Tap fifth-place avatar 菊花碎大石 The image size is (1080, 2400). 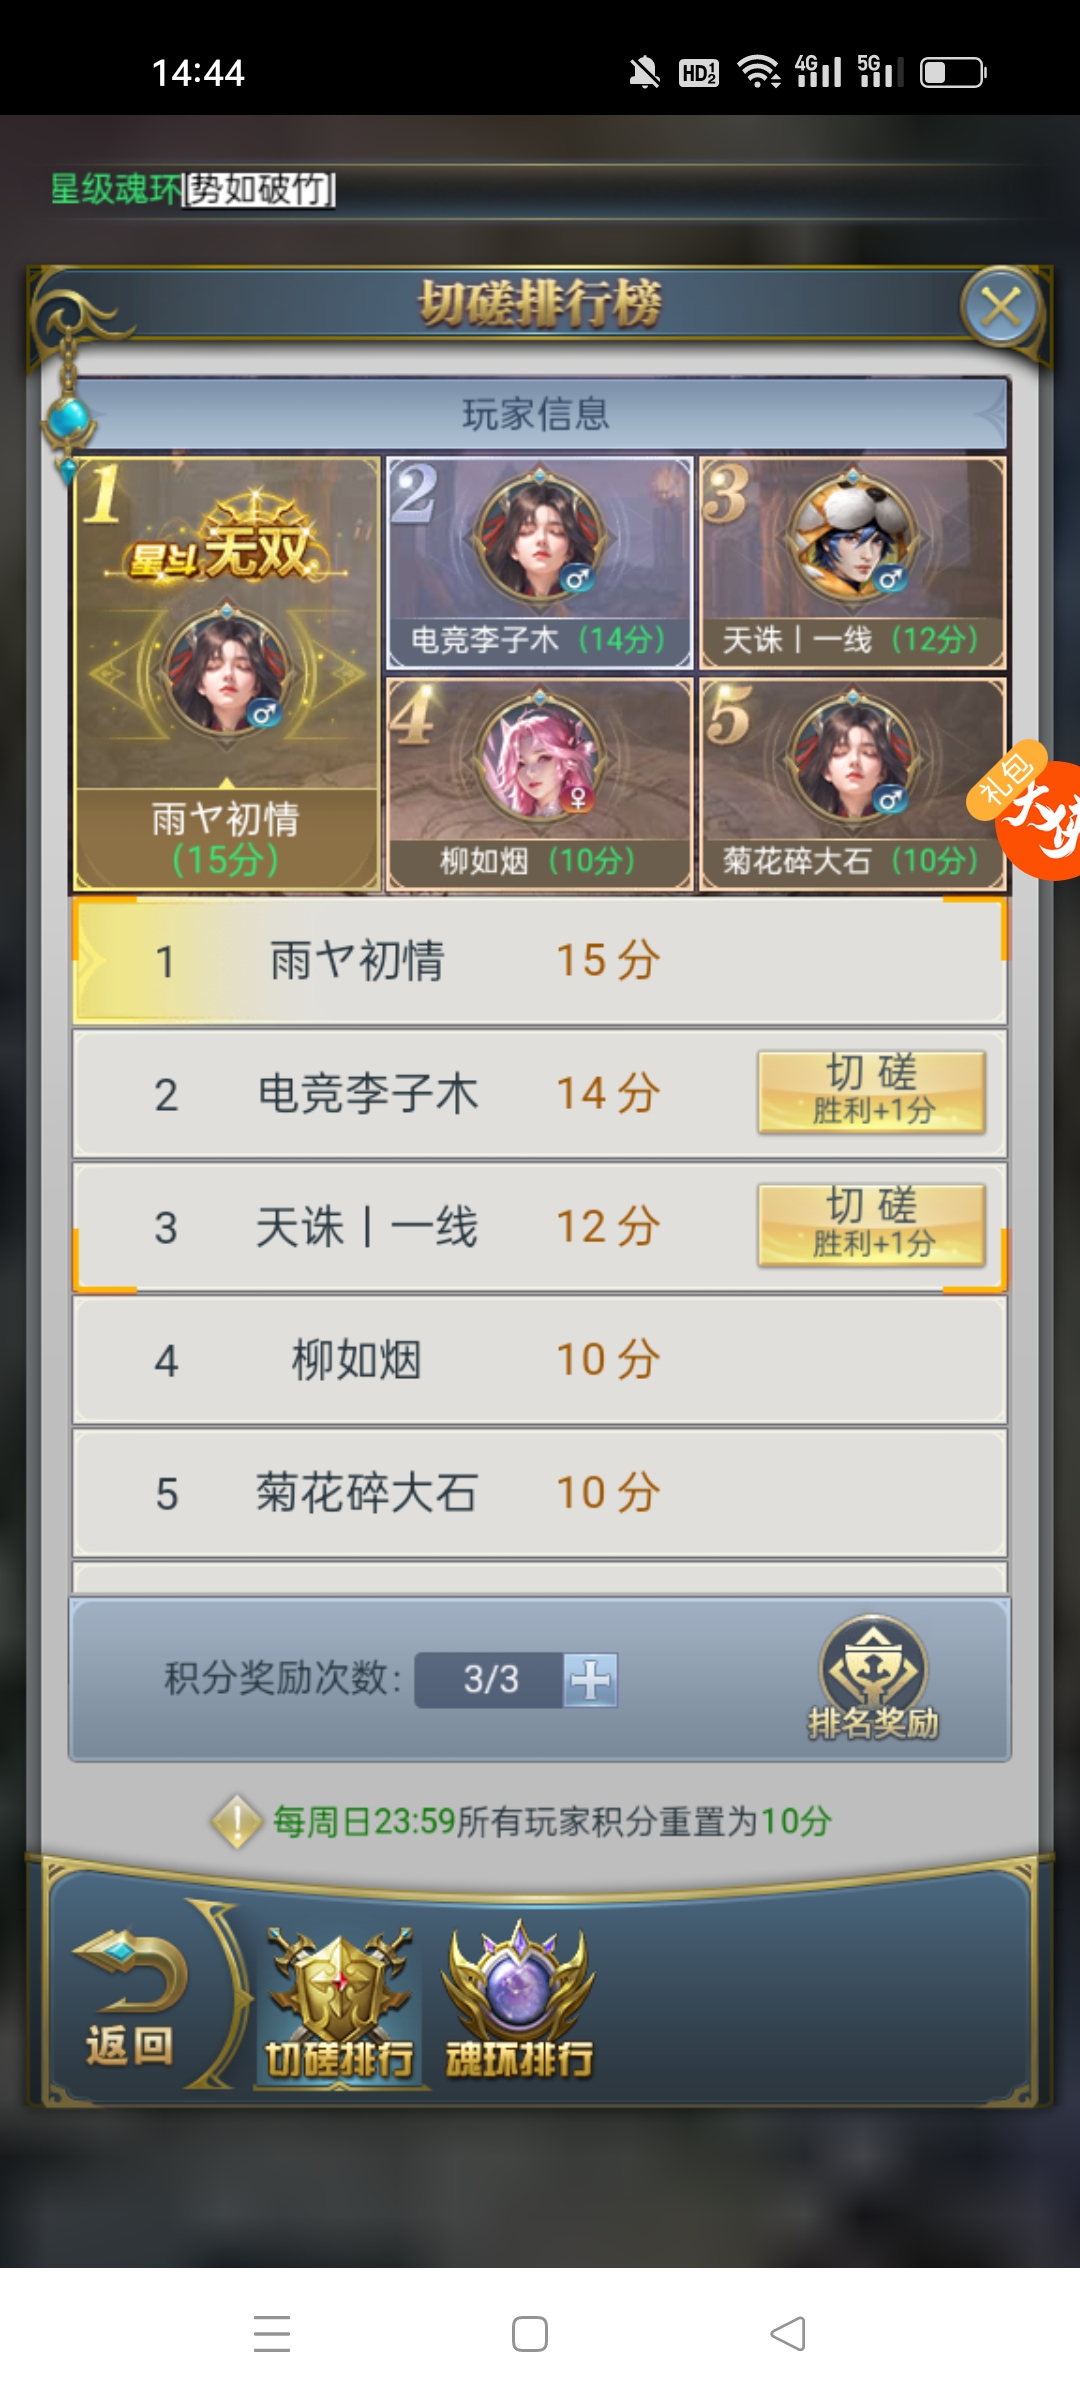(853, 758)
